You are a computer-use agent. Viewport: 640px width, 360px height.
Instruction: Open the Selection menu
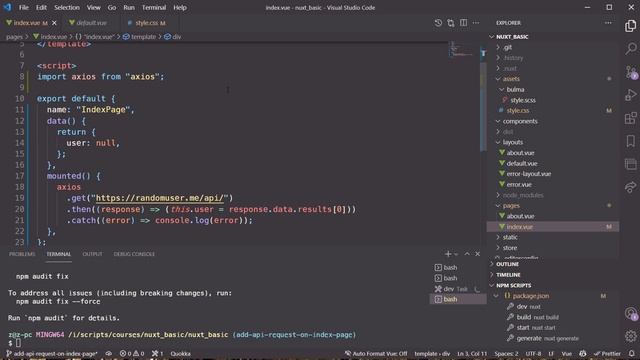tap(67, 7)
